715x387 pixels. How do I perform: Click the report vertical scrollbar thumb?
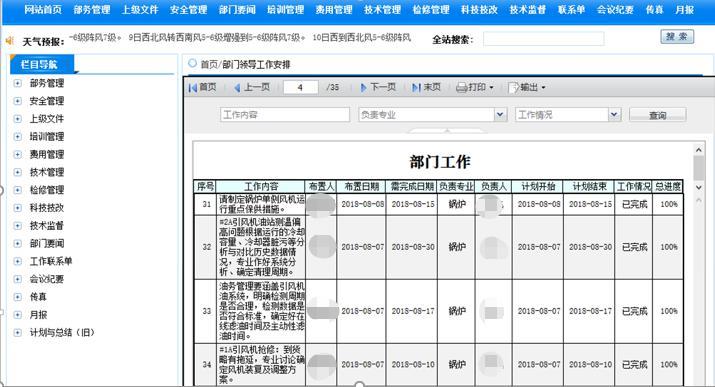click(x=699, y=168)
